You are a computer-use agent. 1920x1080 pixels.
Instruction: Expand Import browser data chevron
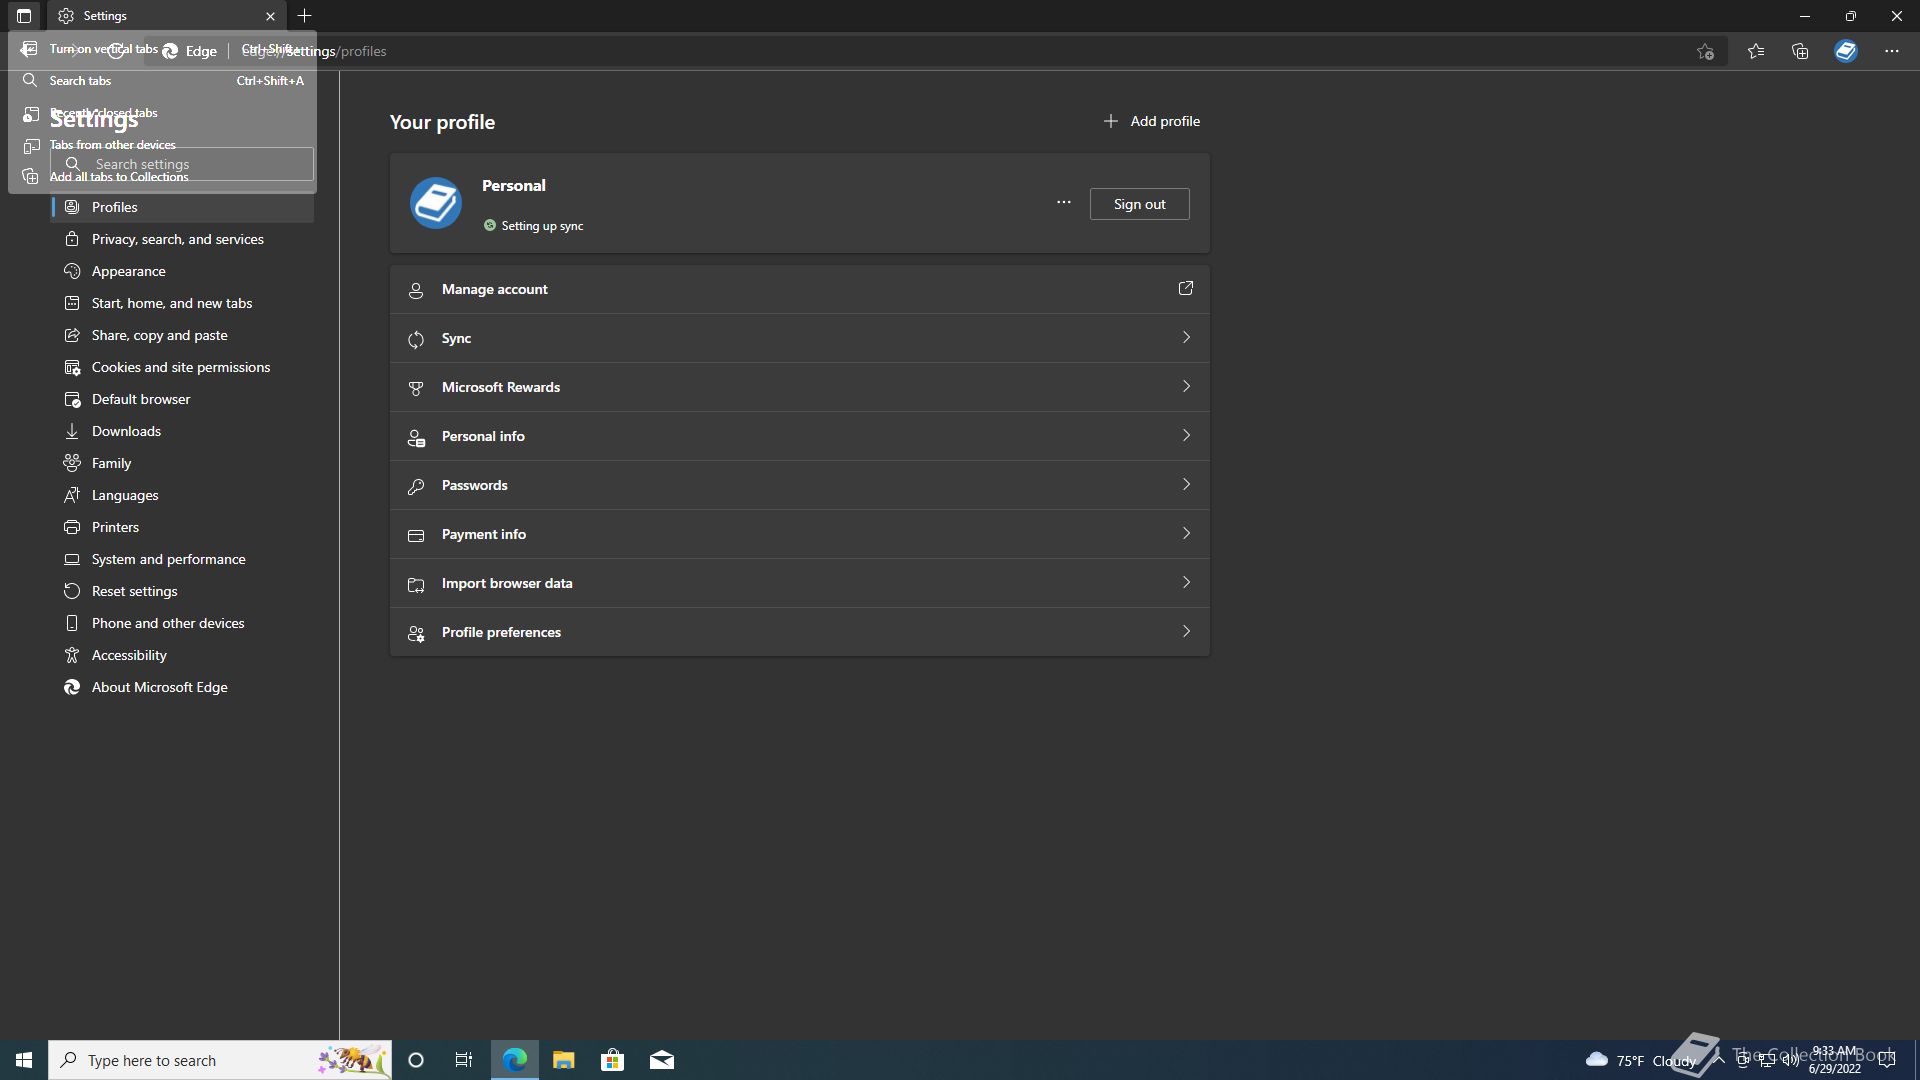point(1186,583)
